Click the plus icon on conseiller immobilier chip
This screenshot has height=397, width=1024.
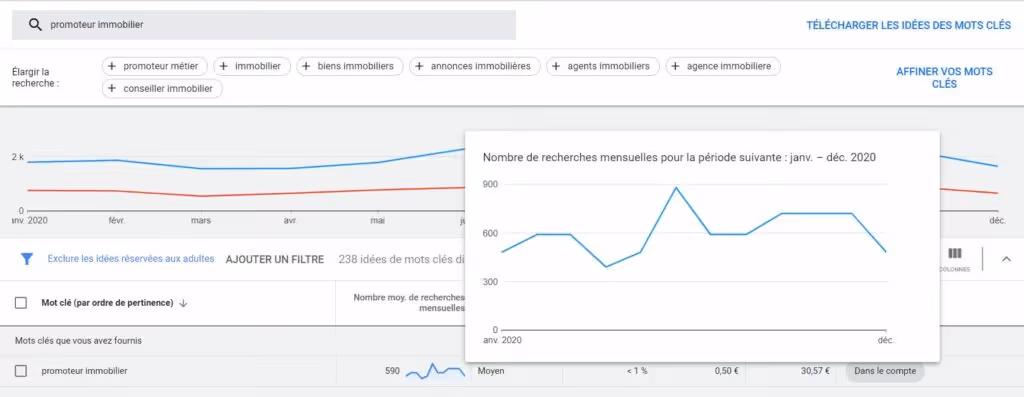(112, 89)
